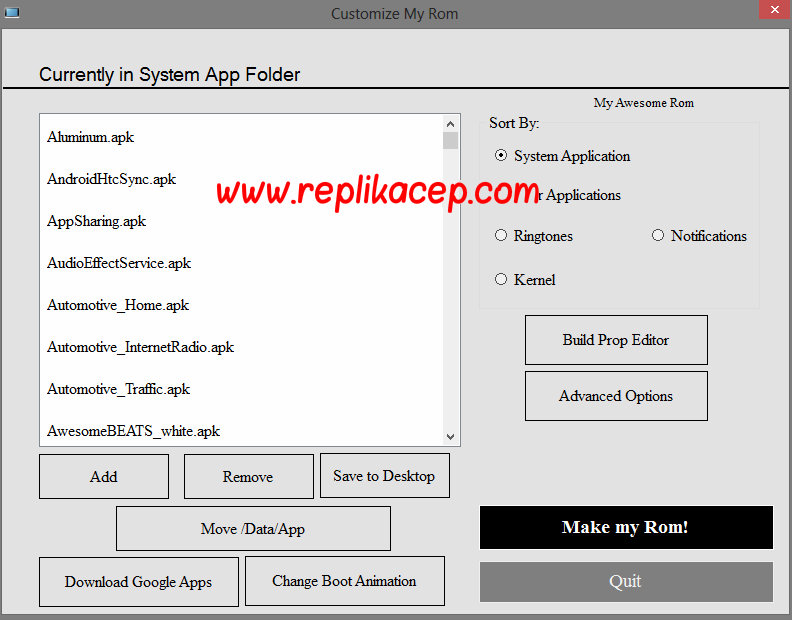Click Make my Rom! button
The height and width of the screenshot is (620, 792).
[x=626, y=527]
